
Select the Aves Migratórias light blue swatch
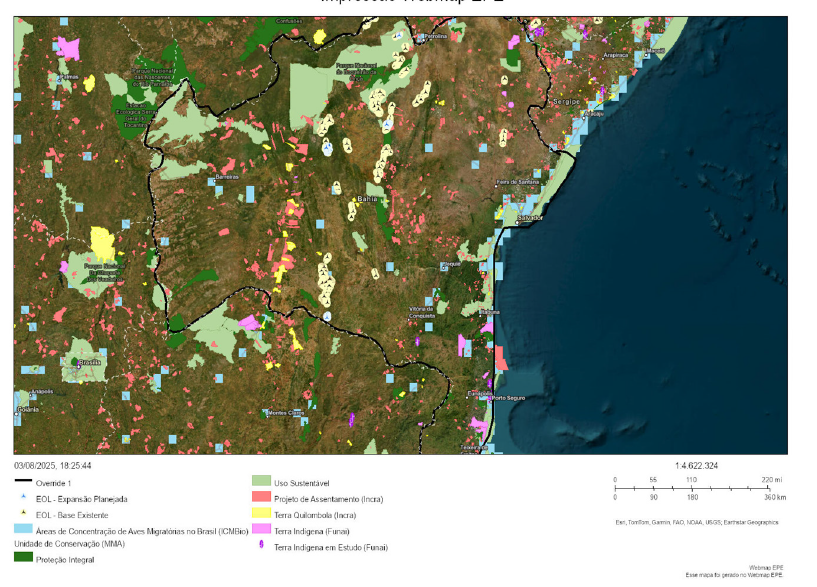24,530
